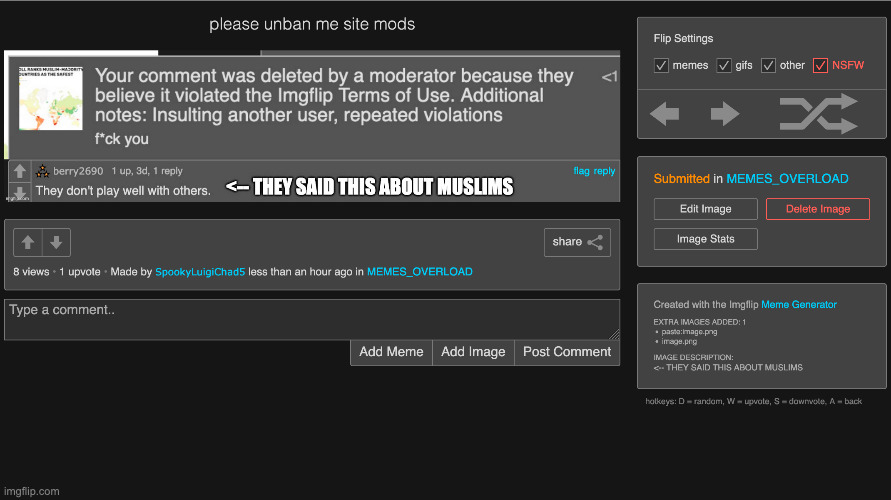The height and width of the screenshot is (500, 891).
Task: Upvote the meme with the up arrow
Action: (28, 243)
